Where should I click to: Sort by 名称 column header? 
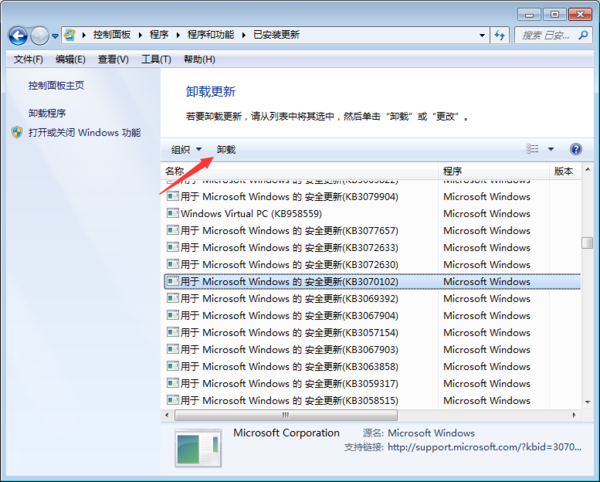[299, 171]
